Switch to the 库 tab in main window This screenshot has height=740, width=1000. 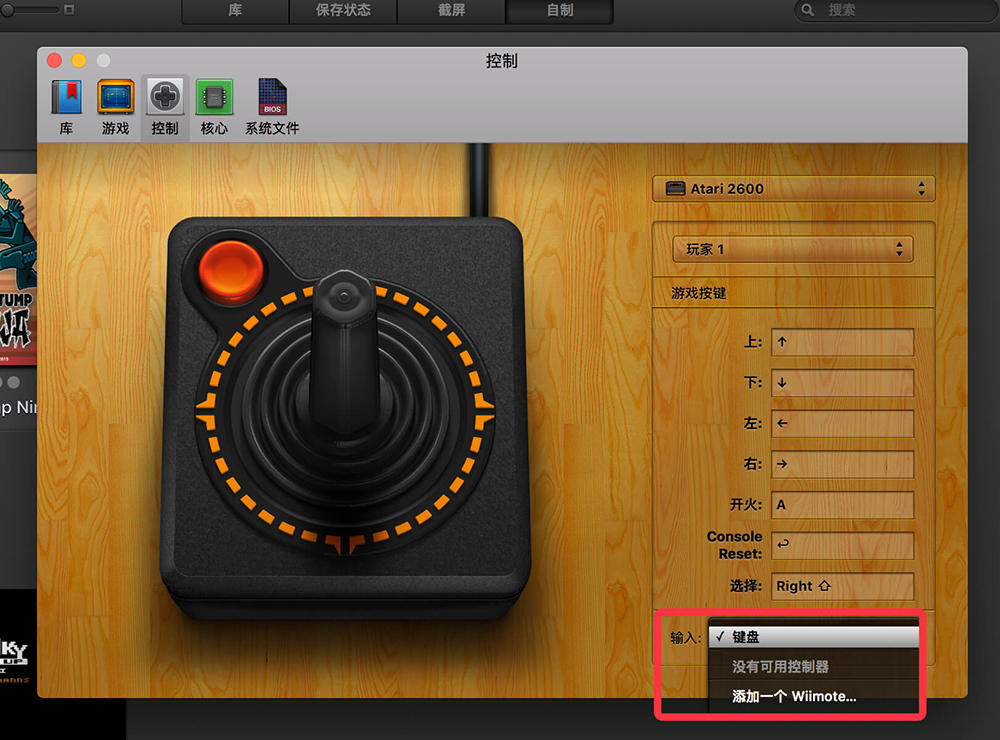point(235,10)
